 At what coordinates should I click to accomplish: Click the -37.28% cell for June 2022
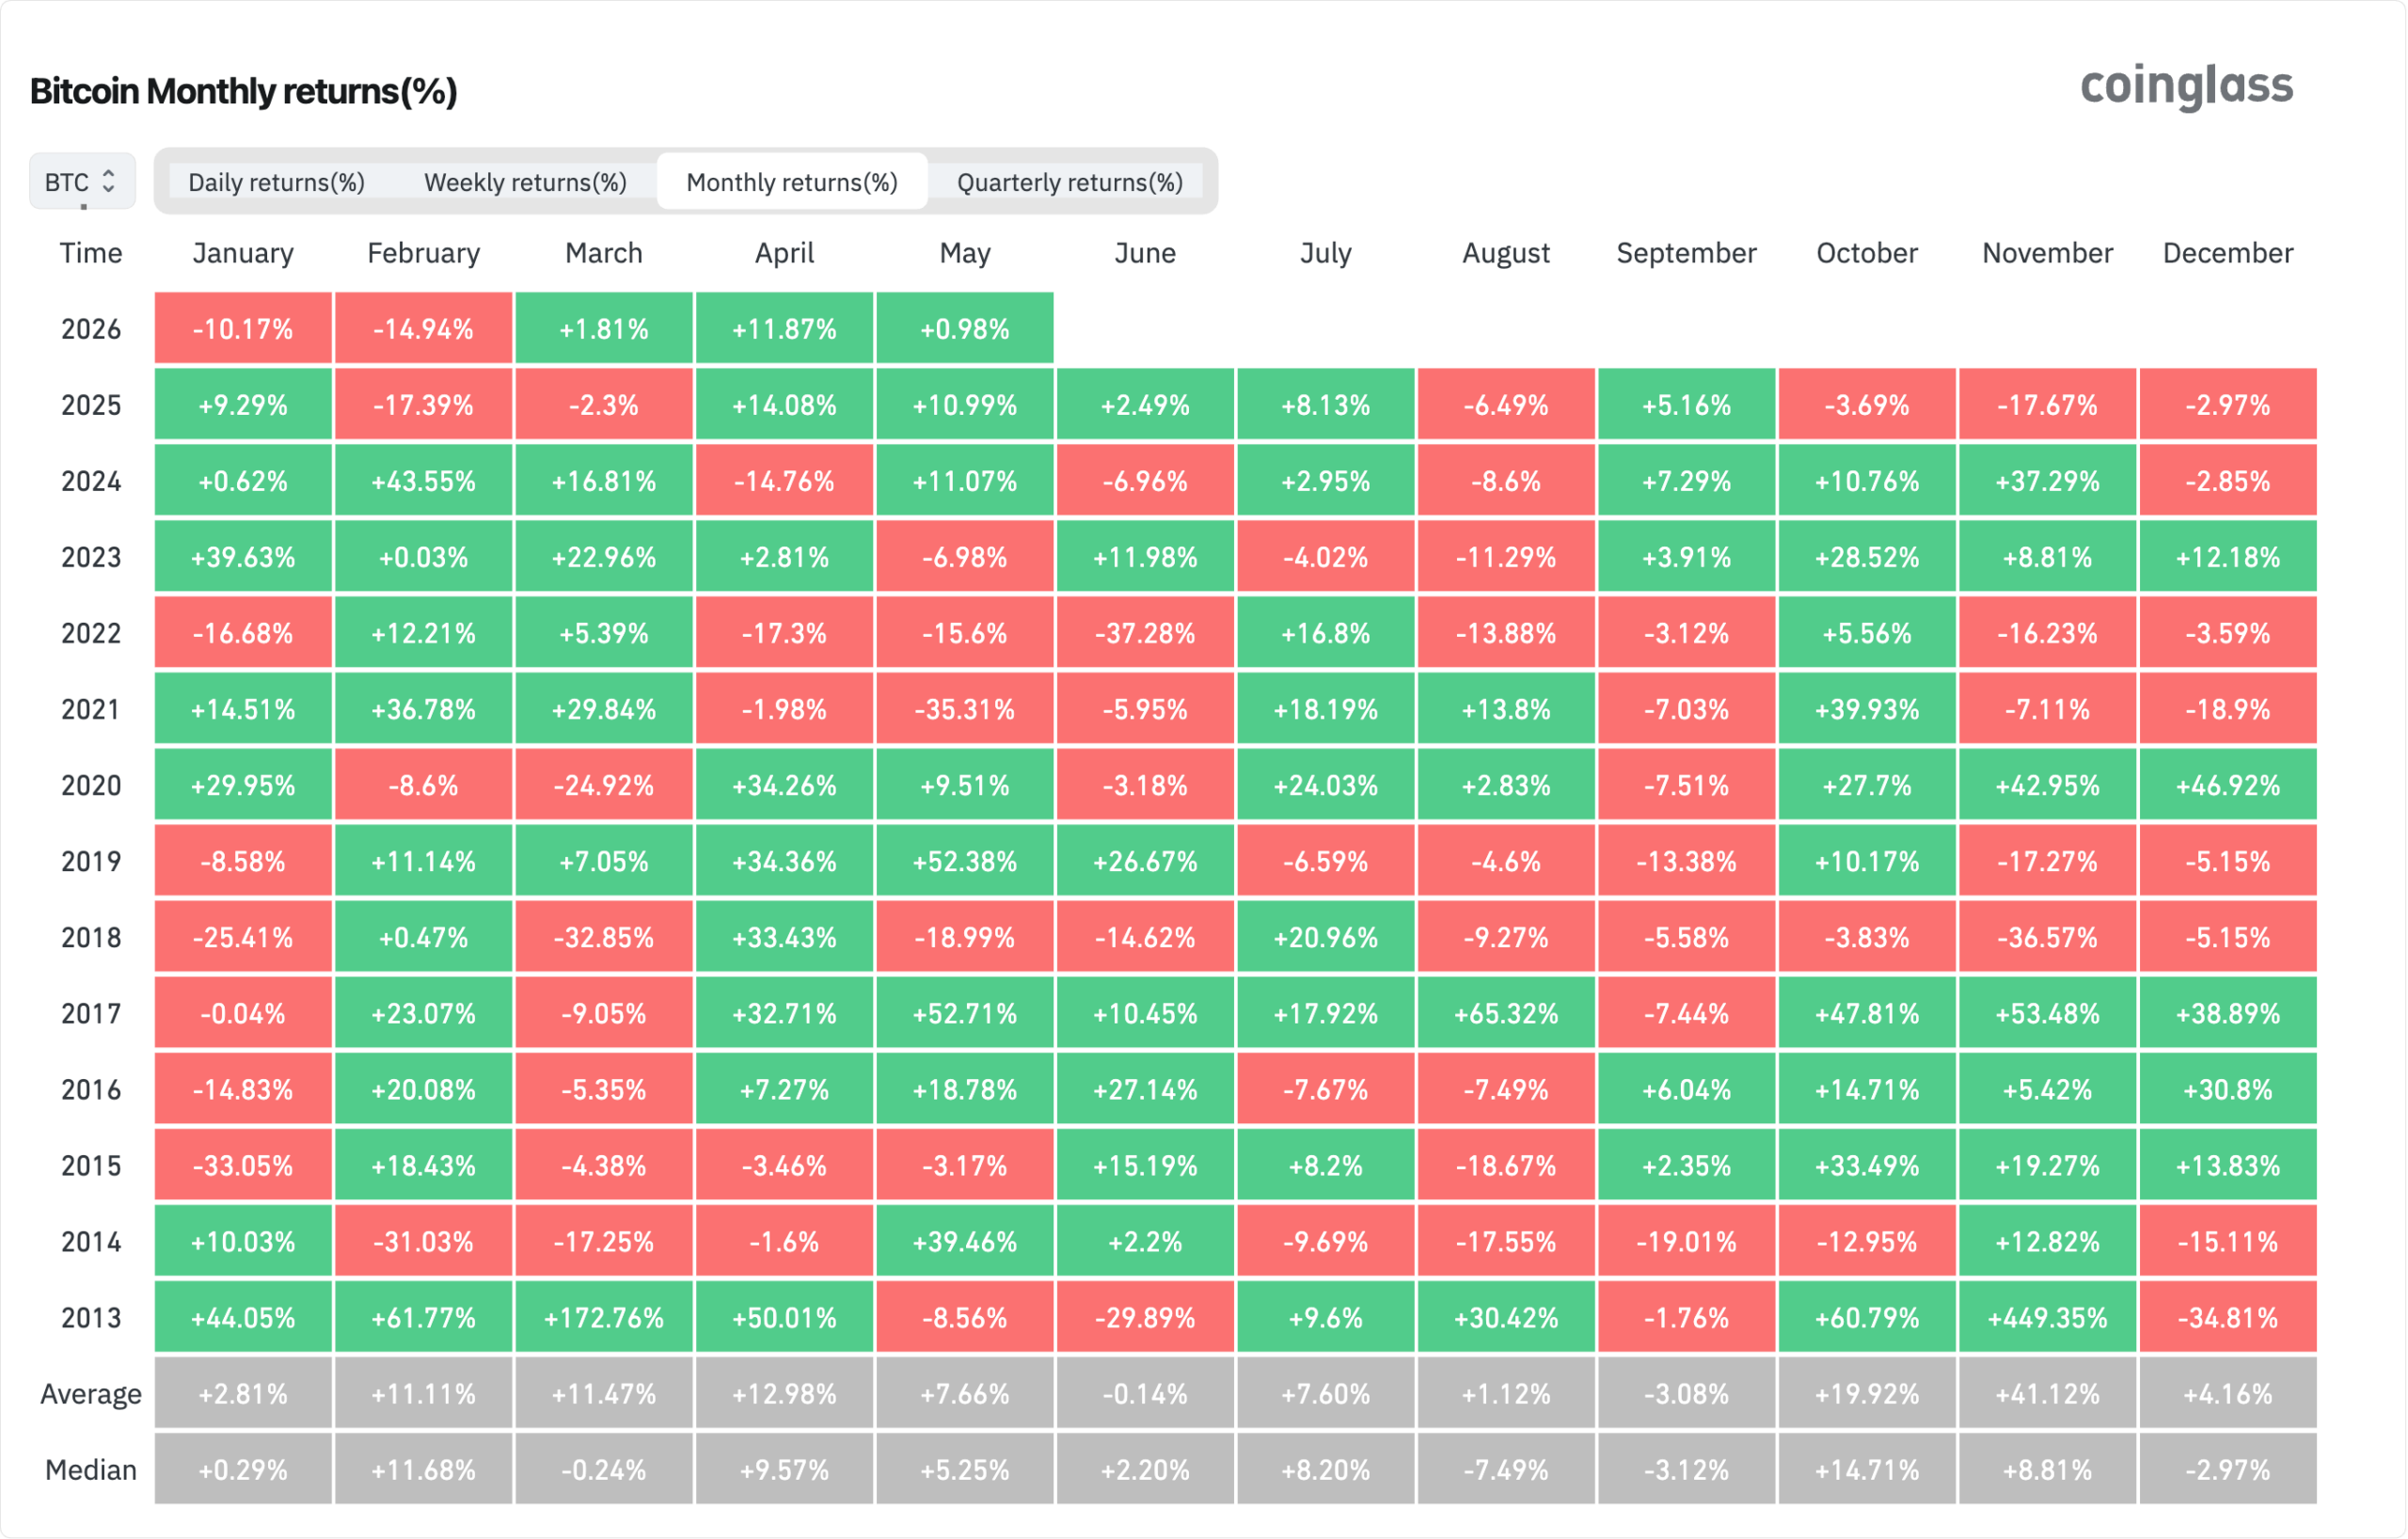pos(1146,632)
